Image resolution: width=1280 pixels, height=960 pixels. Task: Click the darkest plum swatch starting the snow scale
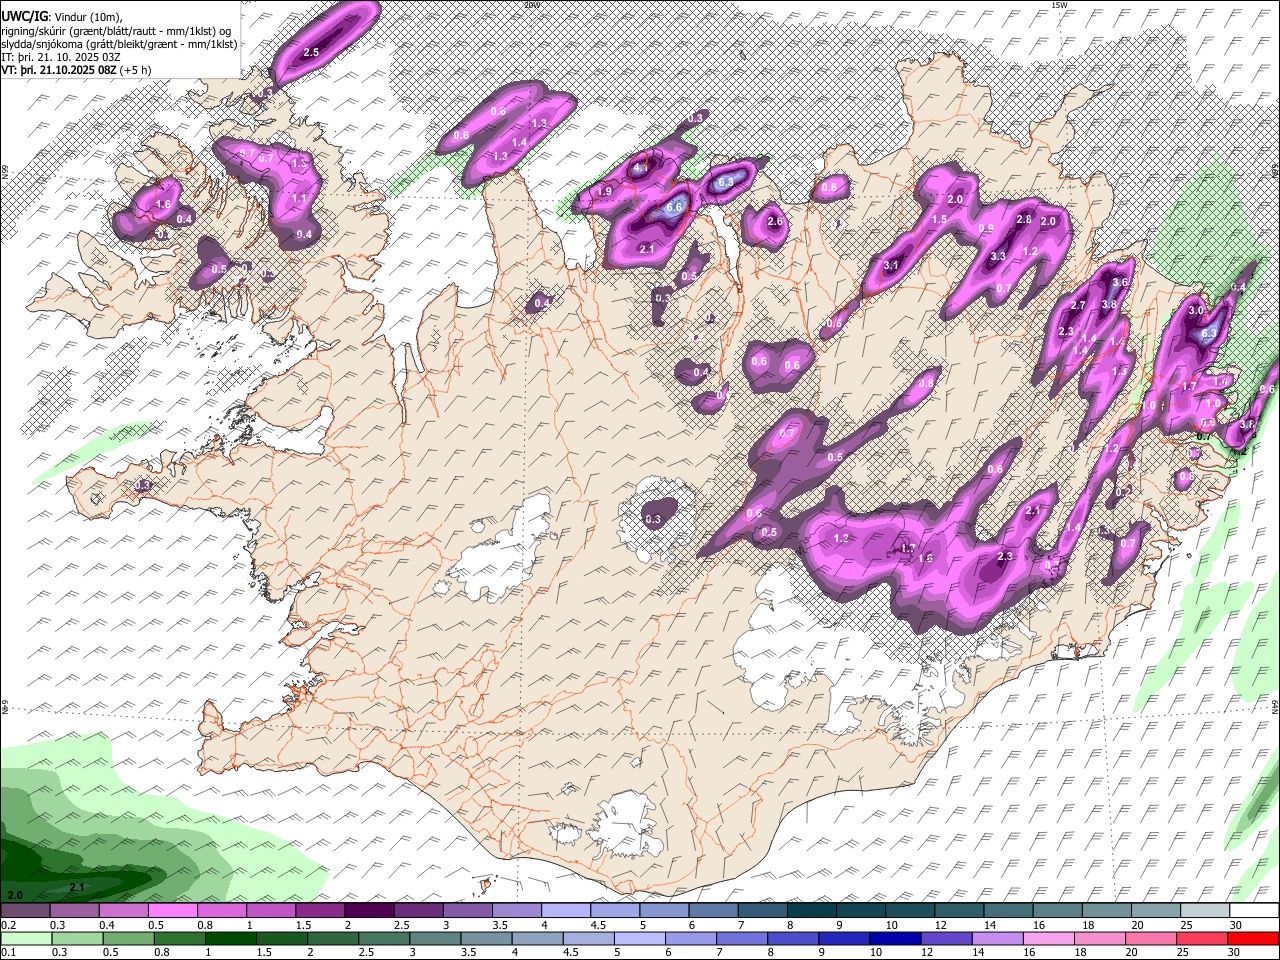point(25,911)
